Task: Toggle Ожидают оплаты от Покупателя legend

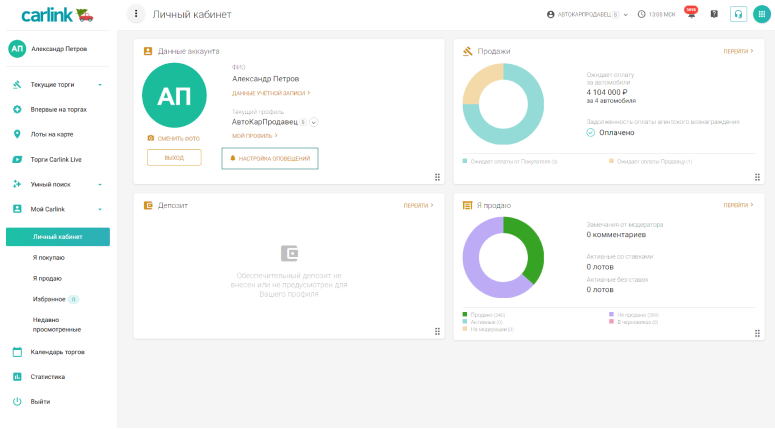Action: point(510,161)
